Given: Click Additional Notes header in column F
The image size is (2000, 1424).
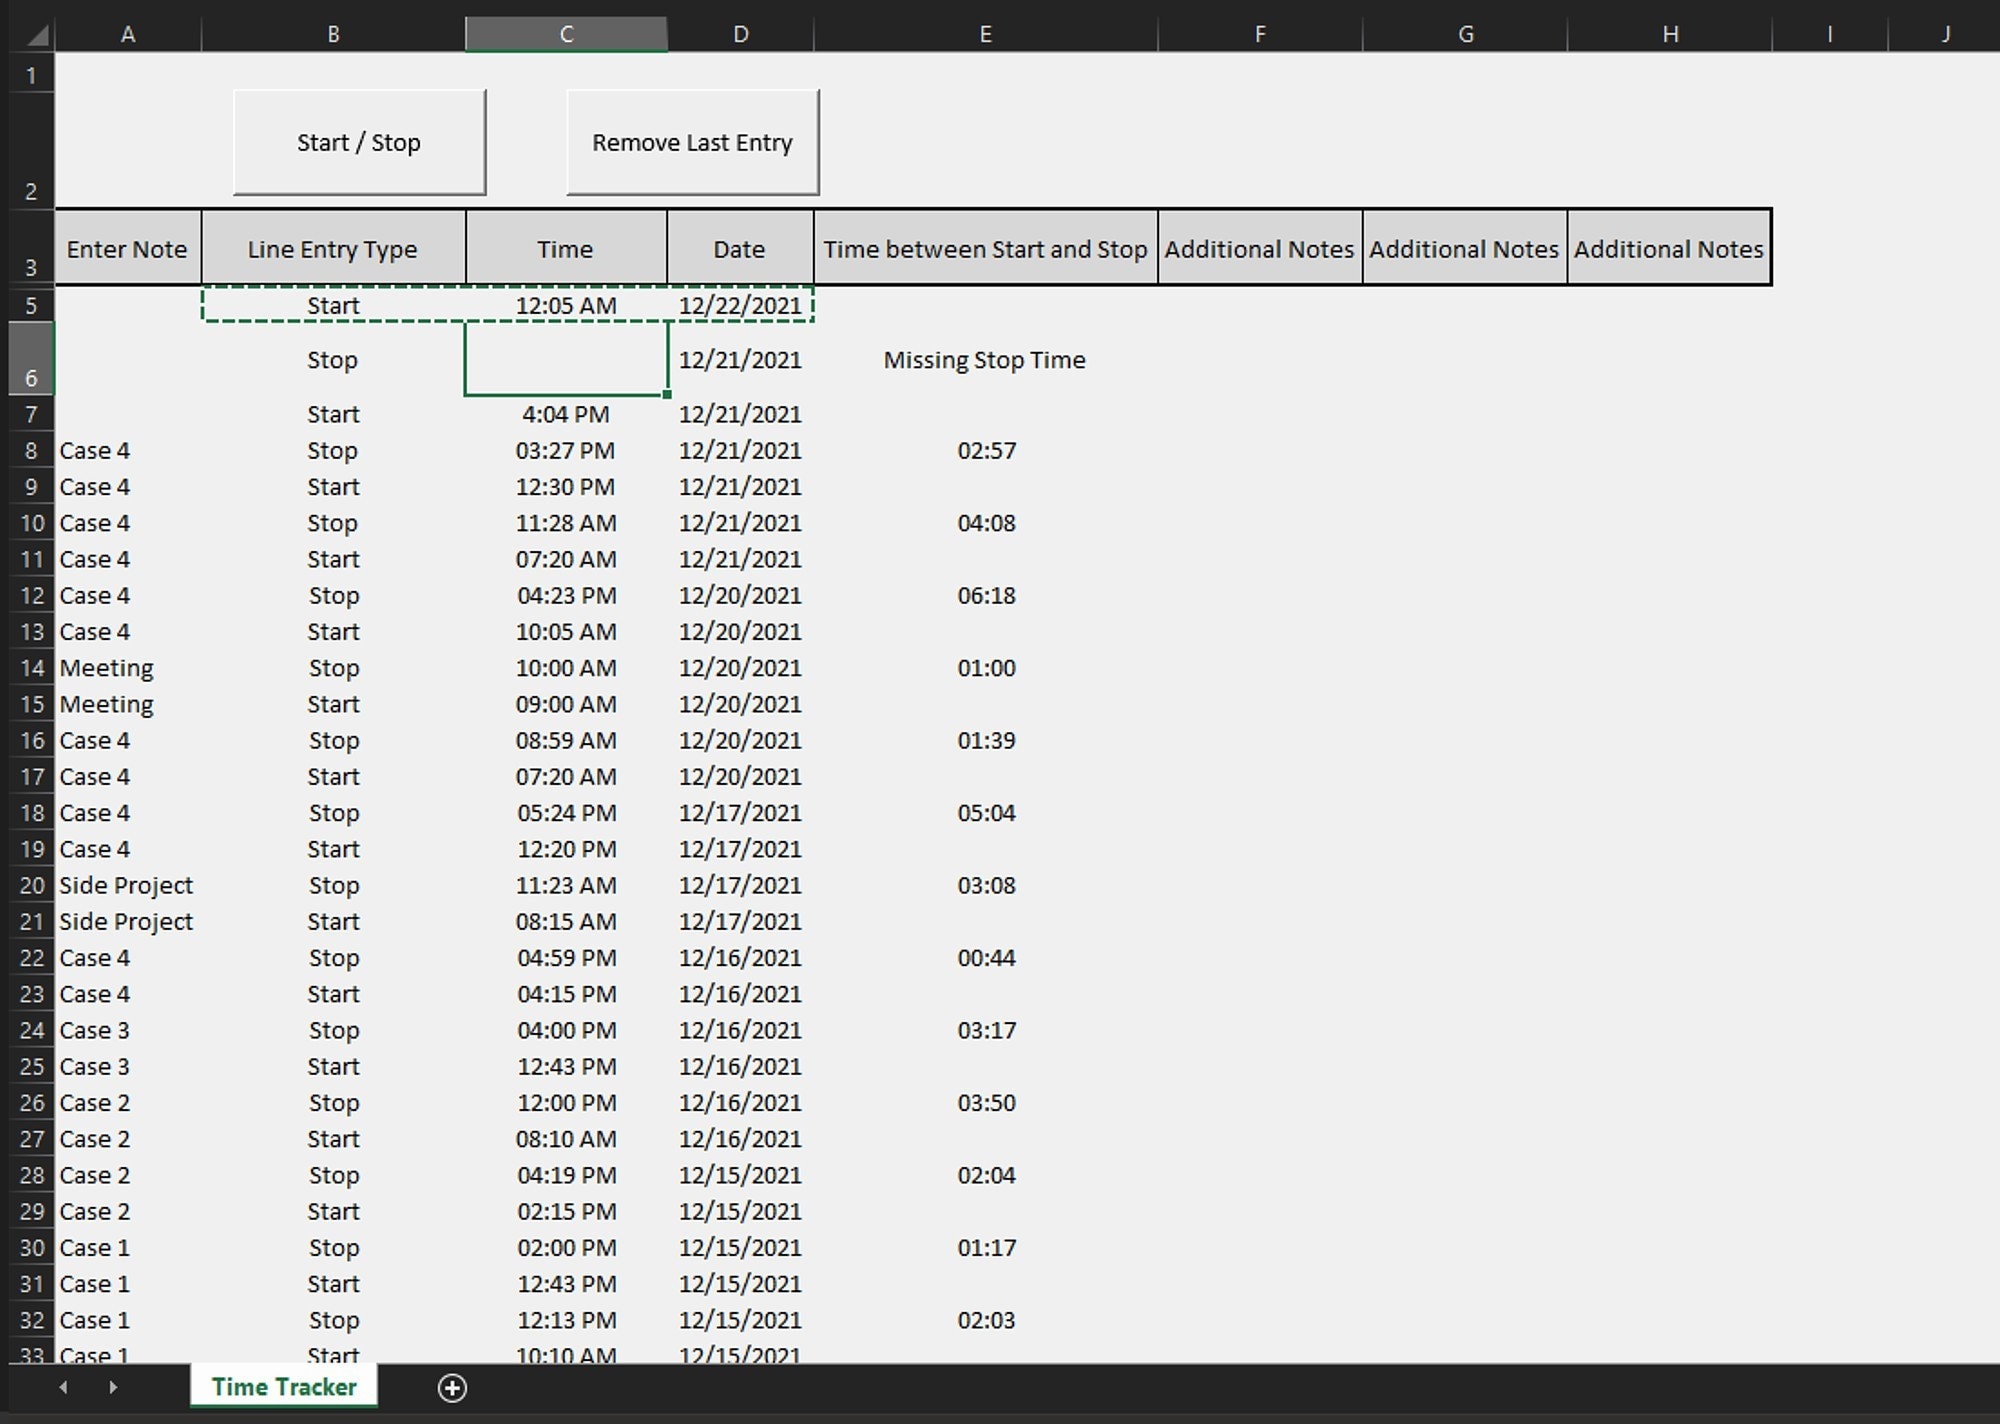Looking at the screenshot, I should [x=1260, y=248].
